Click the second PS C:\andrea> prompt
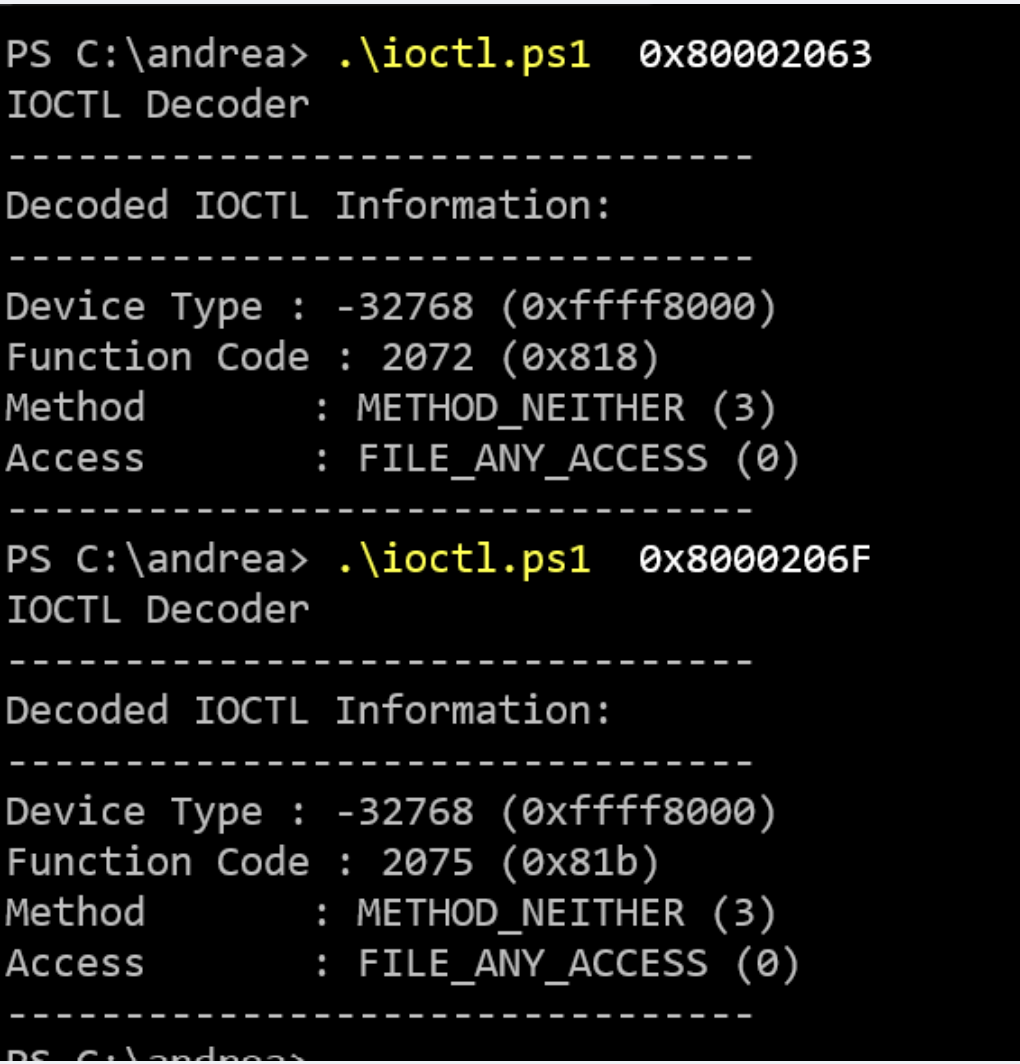The height and width of the screenshot is (1064, 1020). pyautogui.click(x=157, y=559)
